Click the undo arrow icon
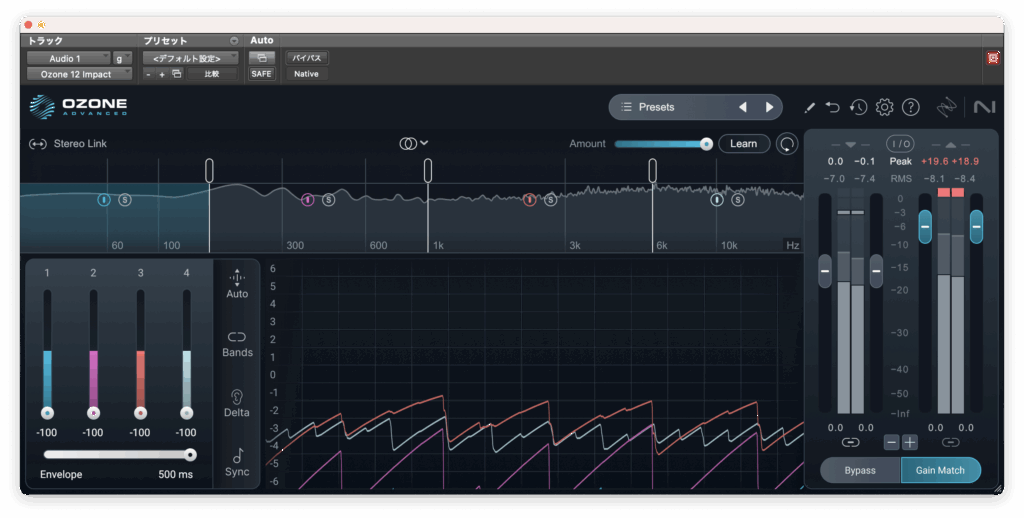1024x518 pixels. [833, 107]
